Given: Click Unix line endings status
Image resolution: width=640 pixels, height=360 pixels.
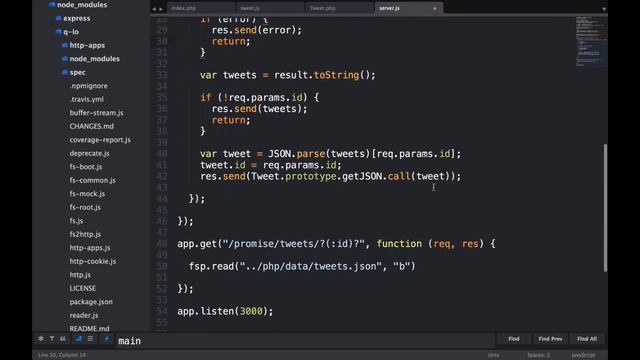Looking at the screenshot, I should tap(493, 355).
